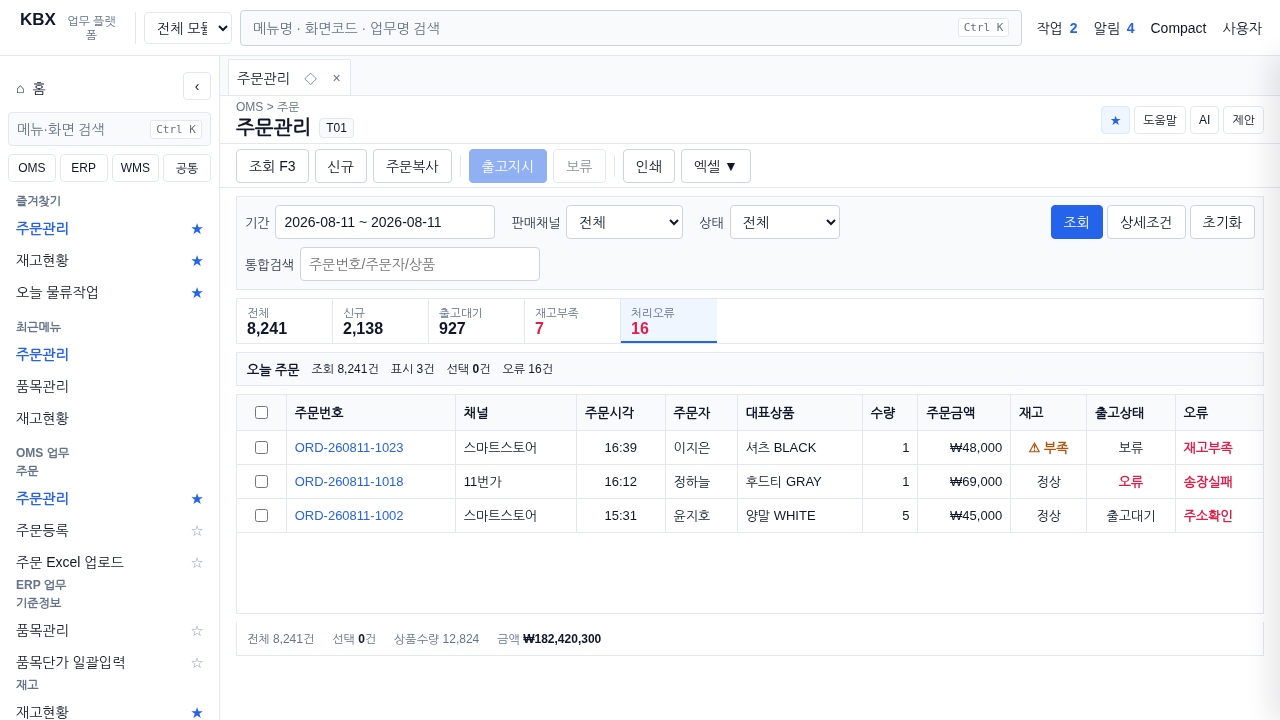Open order link ORD-260811-1023
The height and width of the screenshot is (720, 1280).
point(349,447)
